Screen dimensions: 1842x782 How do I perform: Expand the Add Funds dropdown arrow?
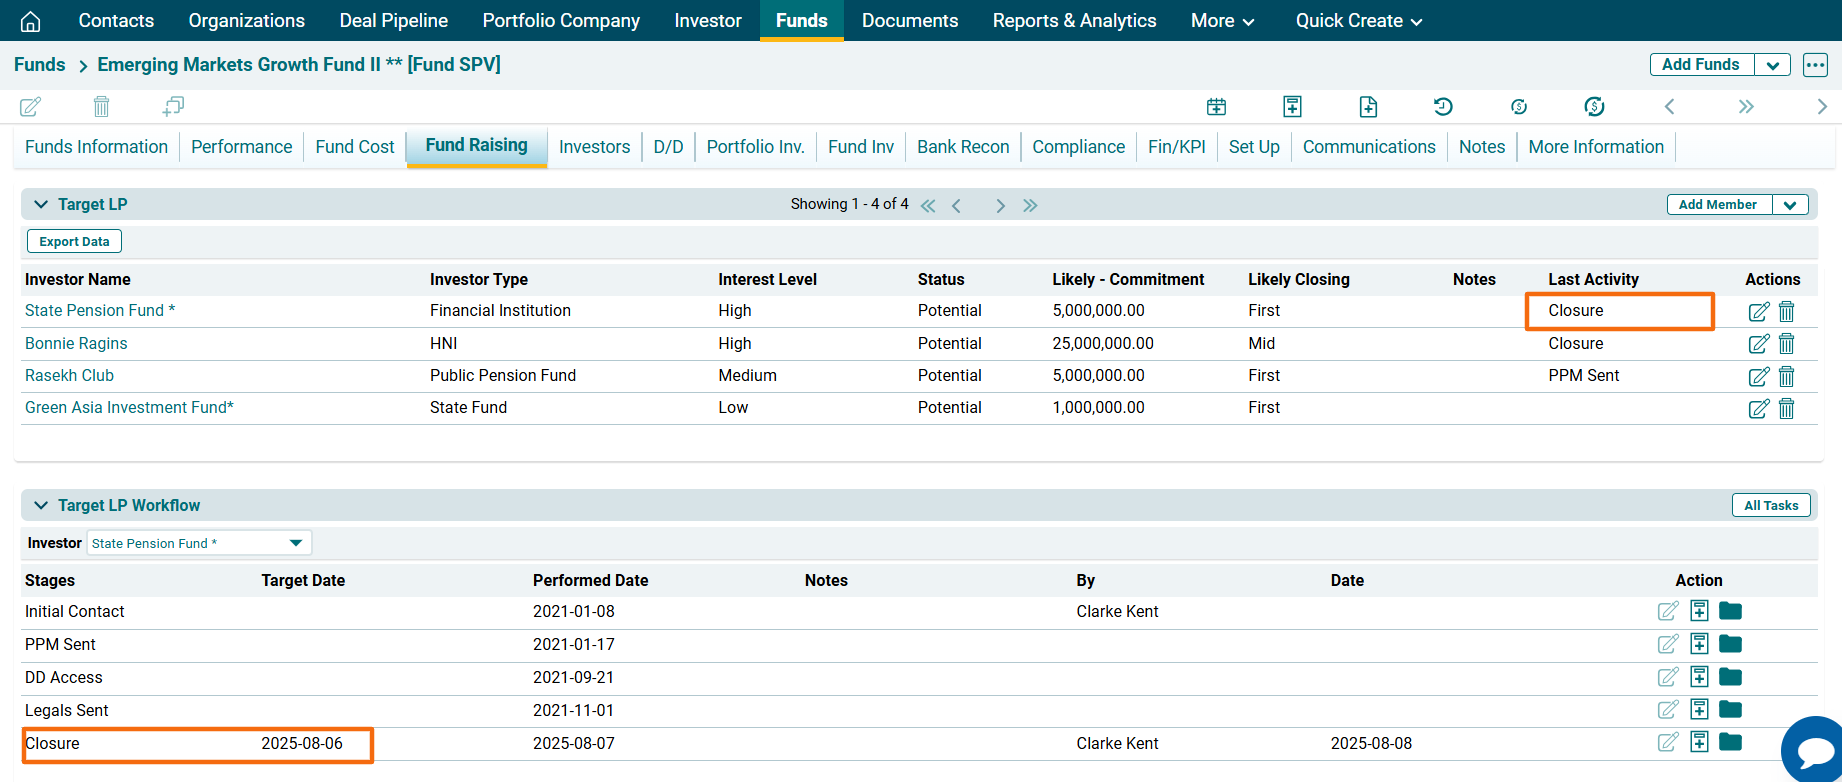1772,65
